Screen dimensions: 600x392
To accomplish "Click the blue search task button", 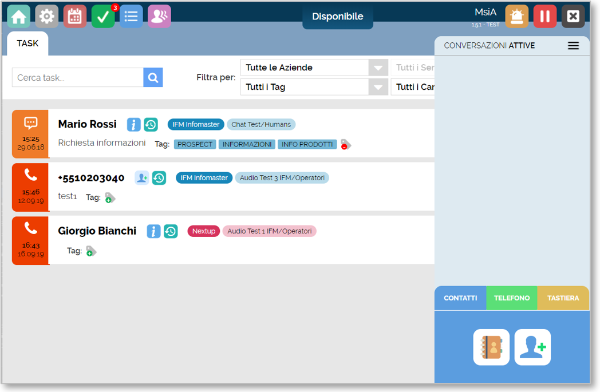I will click(153, 77).
